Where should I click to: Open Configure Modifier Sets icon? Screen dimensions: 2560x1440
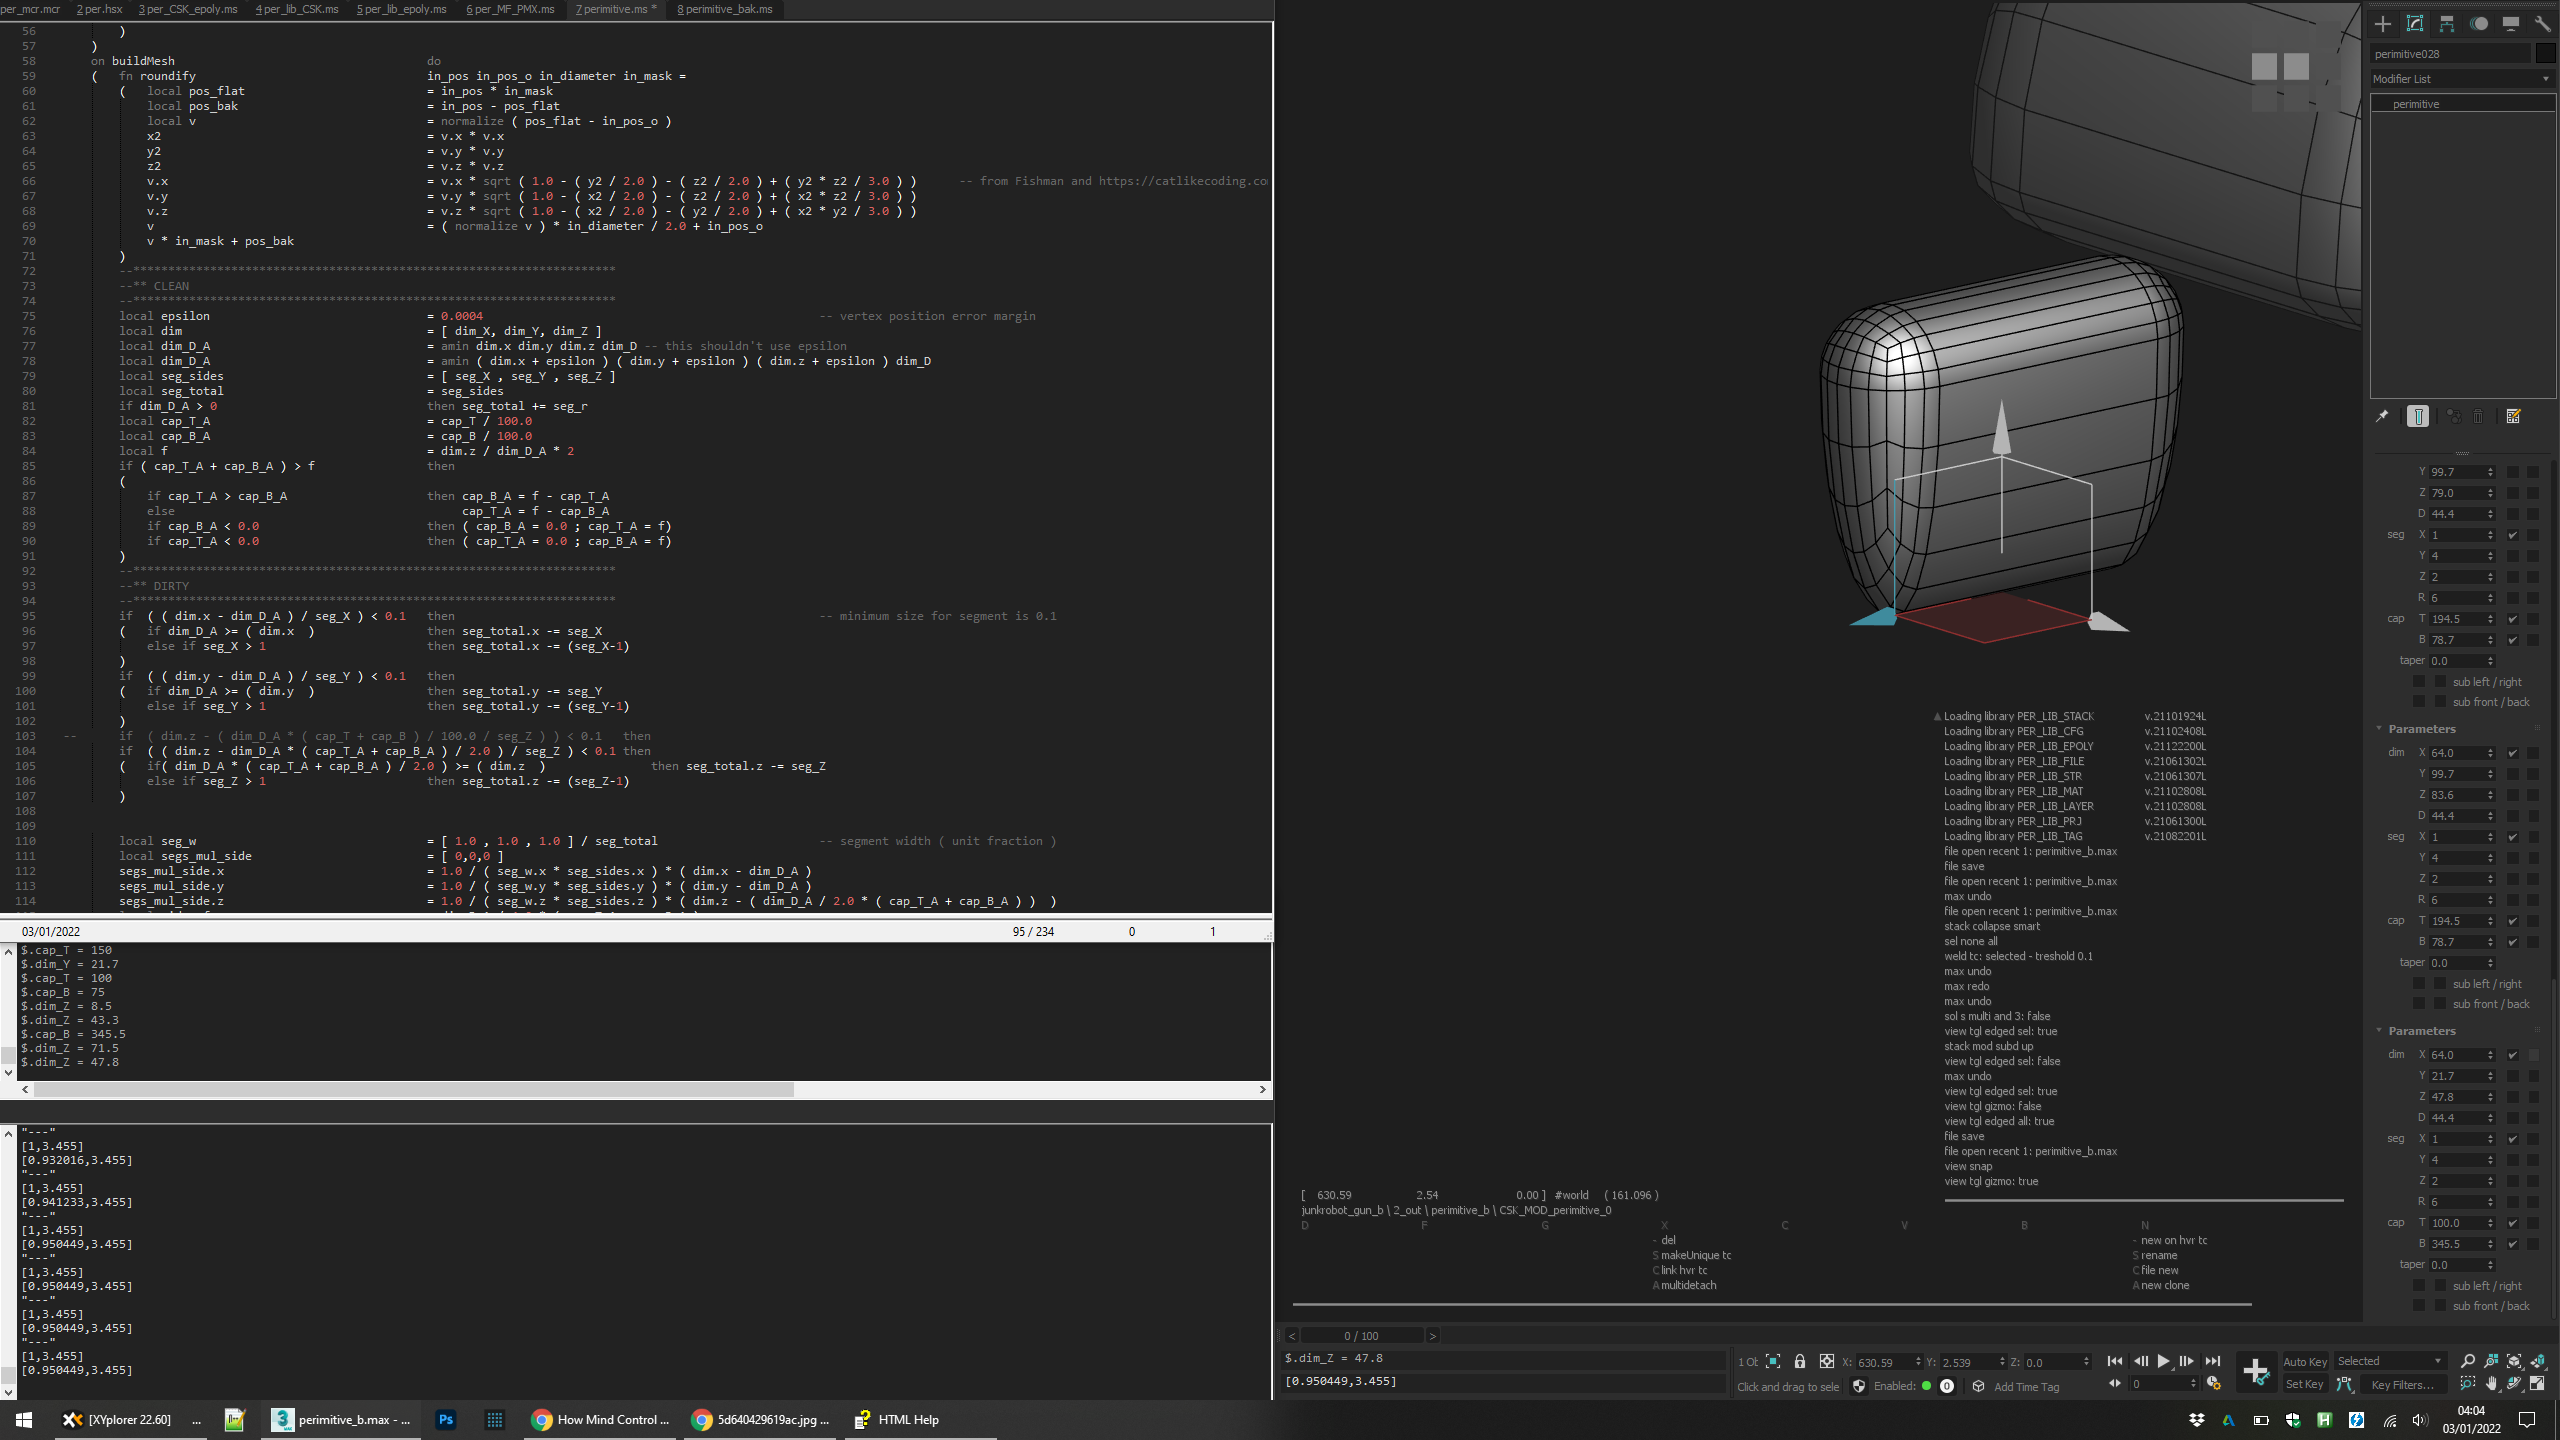(x=2514, y=416)
